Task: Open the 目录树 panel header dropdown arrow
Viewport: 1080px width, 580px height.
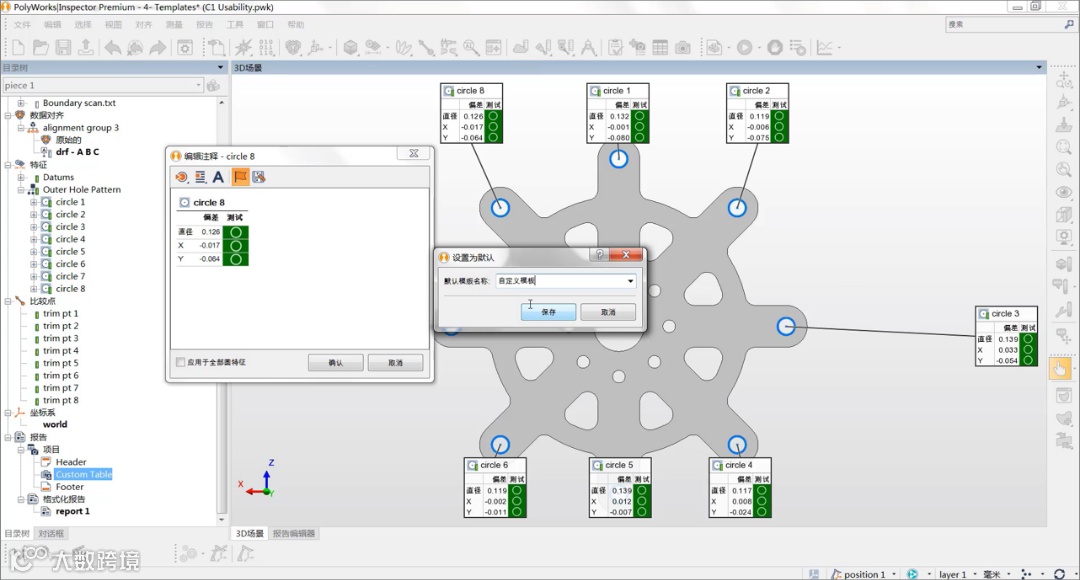Action: coord(220,68)
